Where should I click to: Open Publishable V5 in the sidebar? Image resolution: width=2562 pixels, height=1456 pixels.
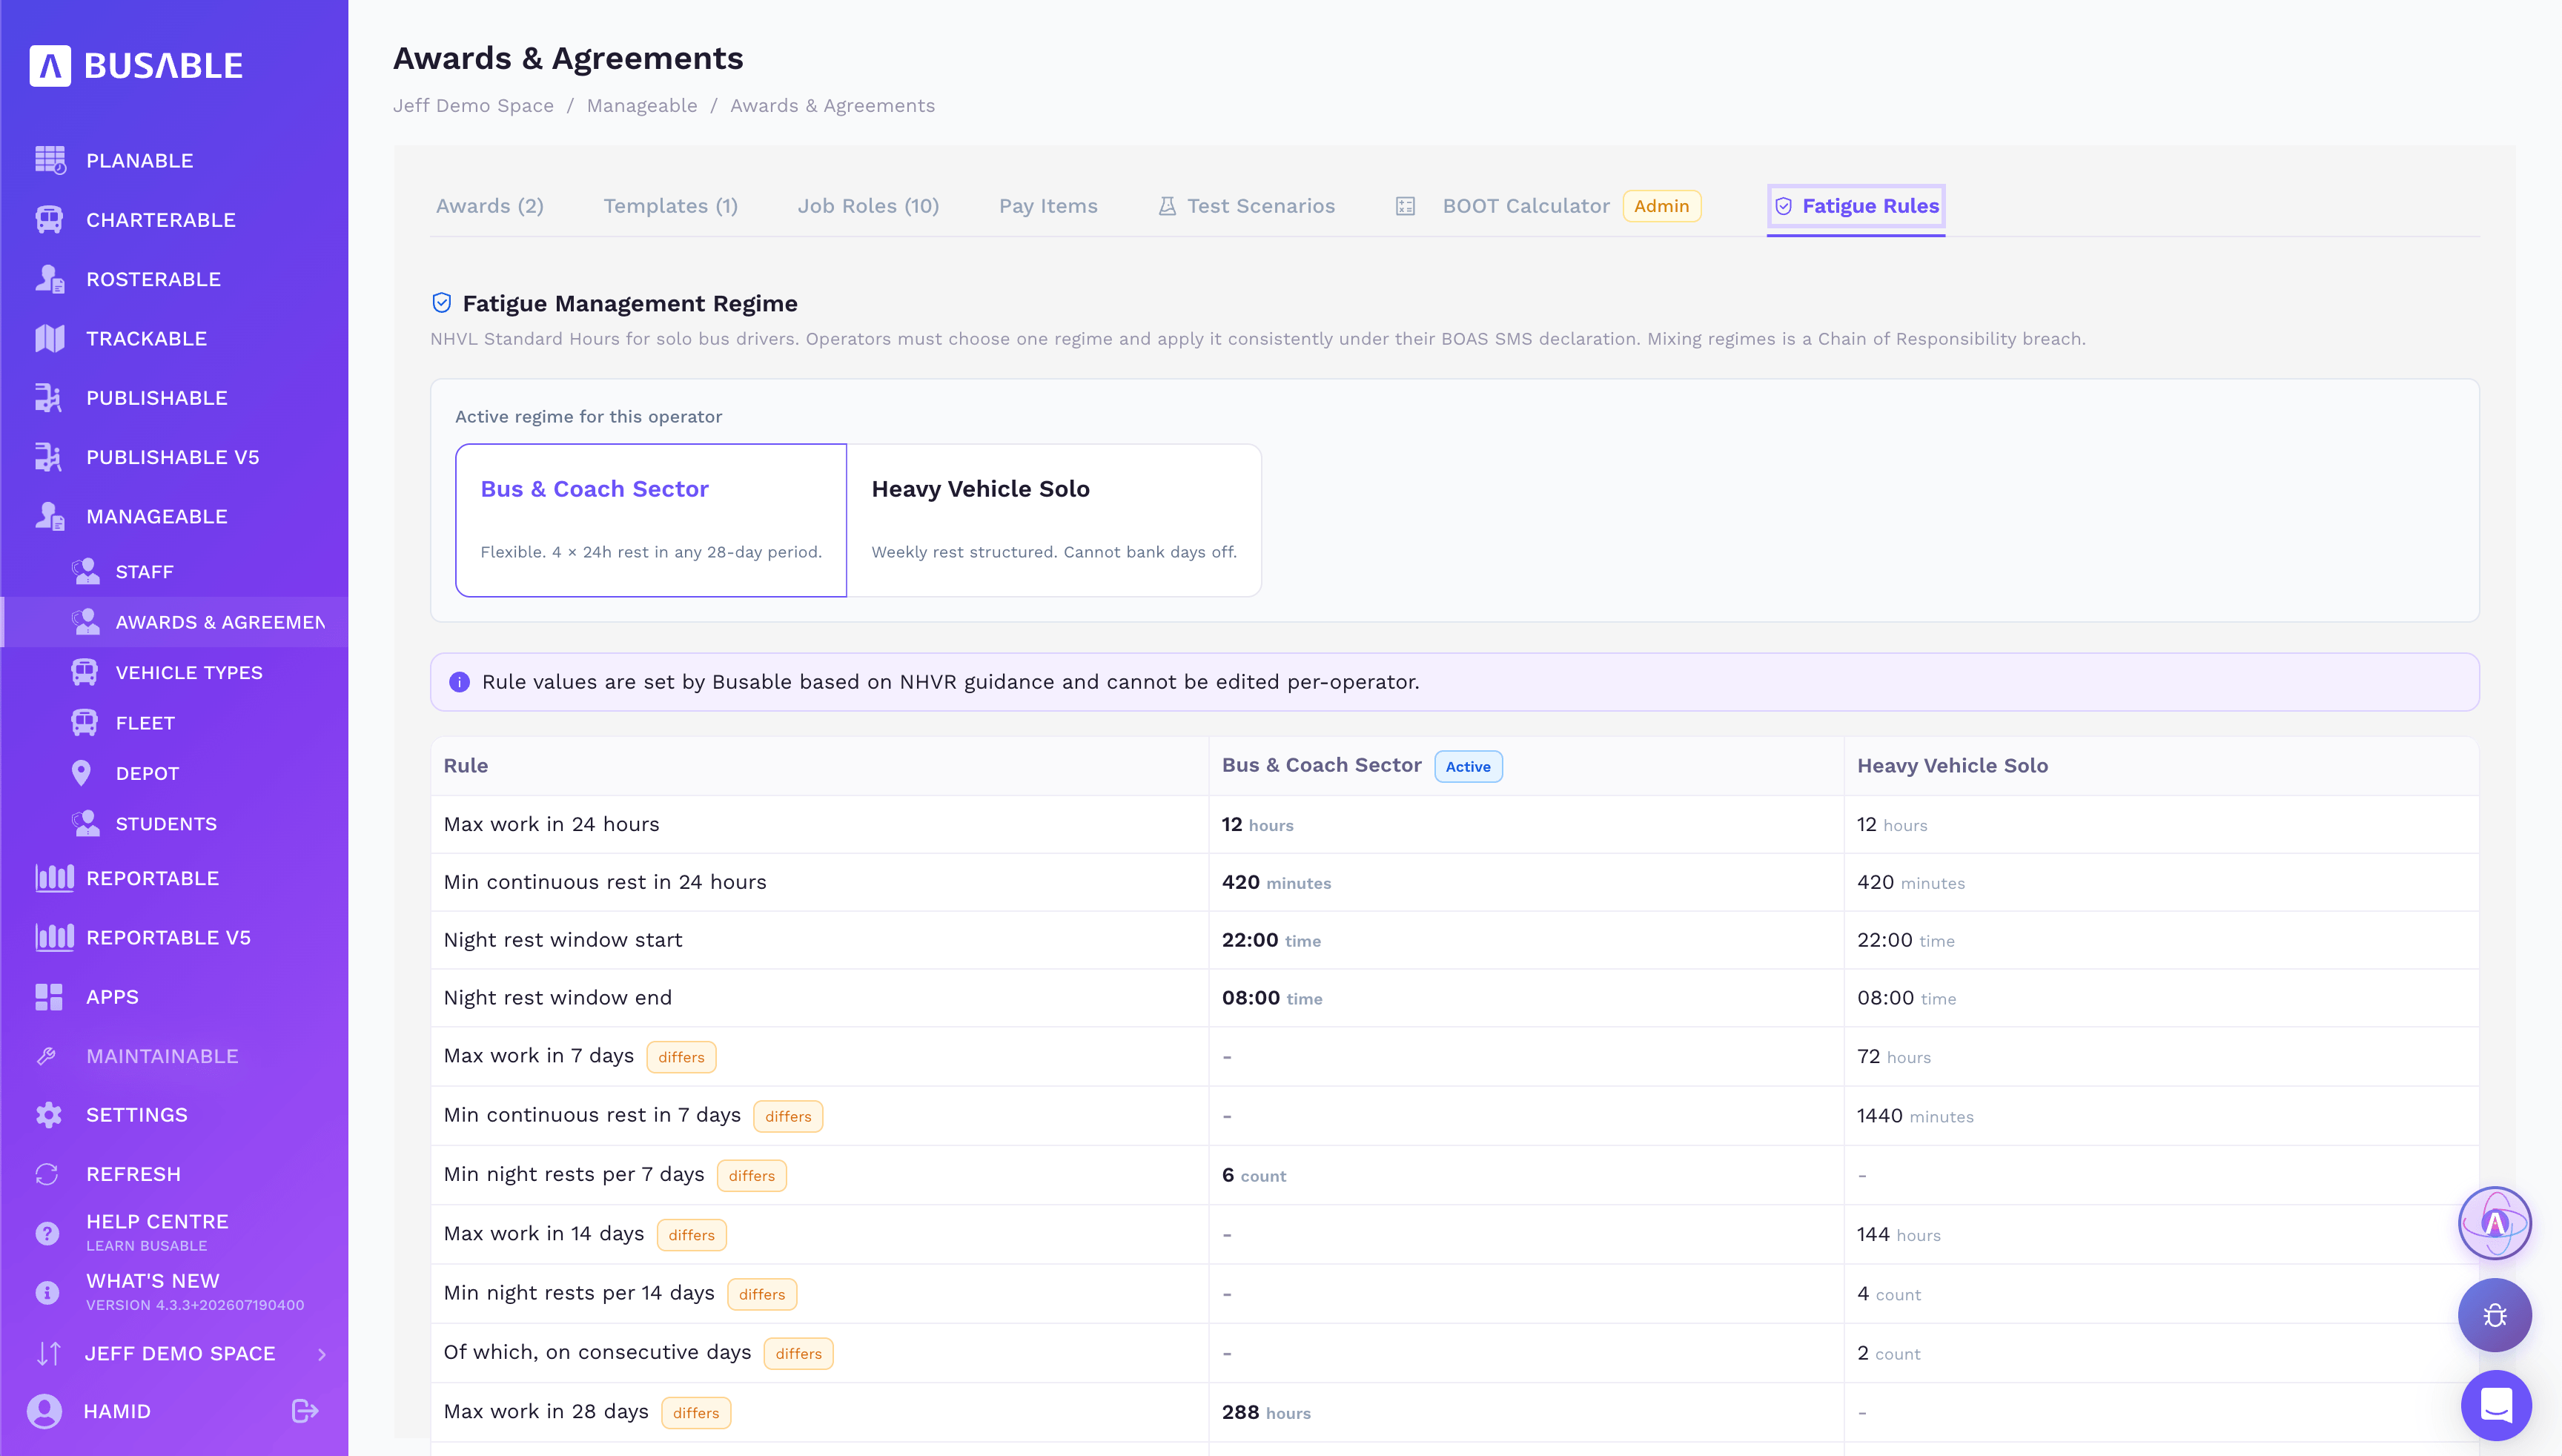(x=172, y=457)
